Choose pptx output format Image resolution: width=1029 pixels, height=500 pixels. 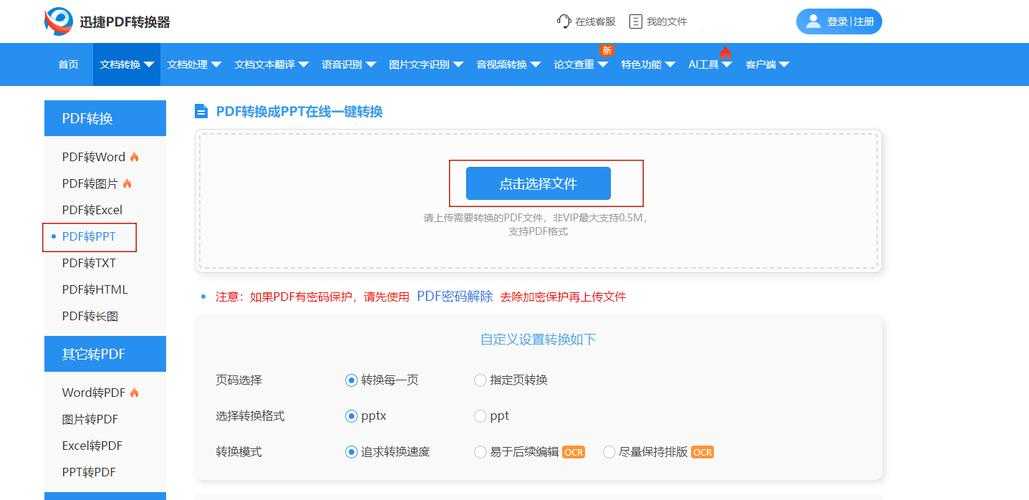(351, 416)
